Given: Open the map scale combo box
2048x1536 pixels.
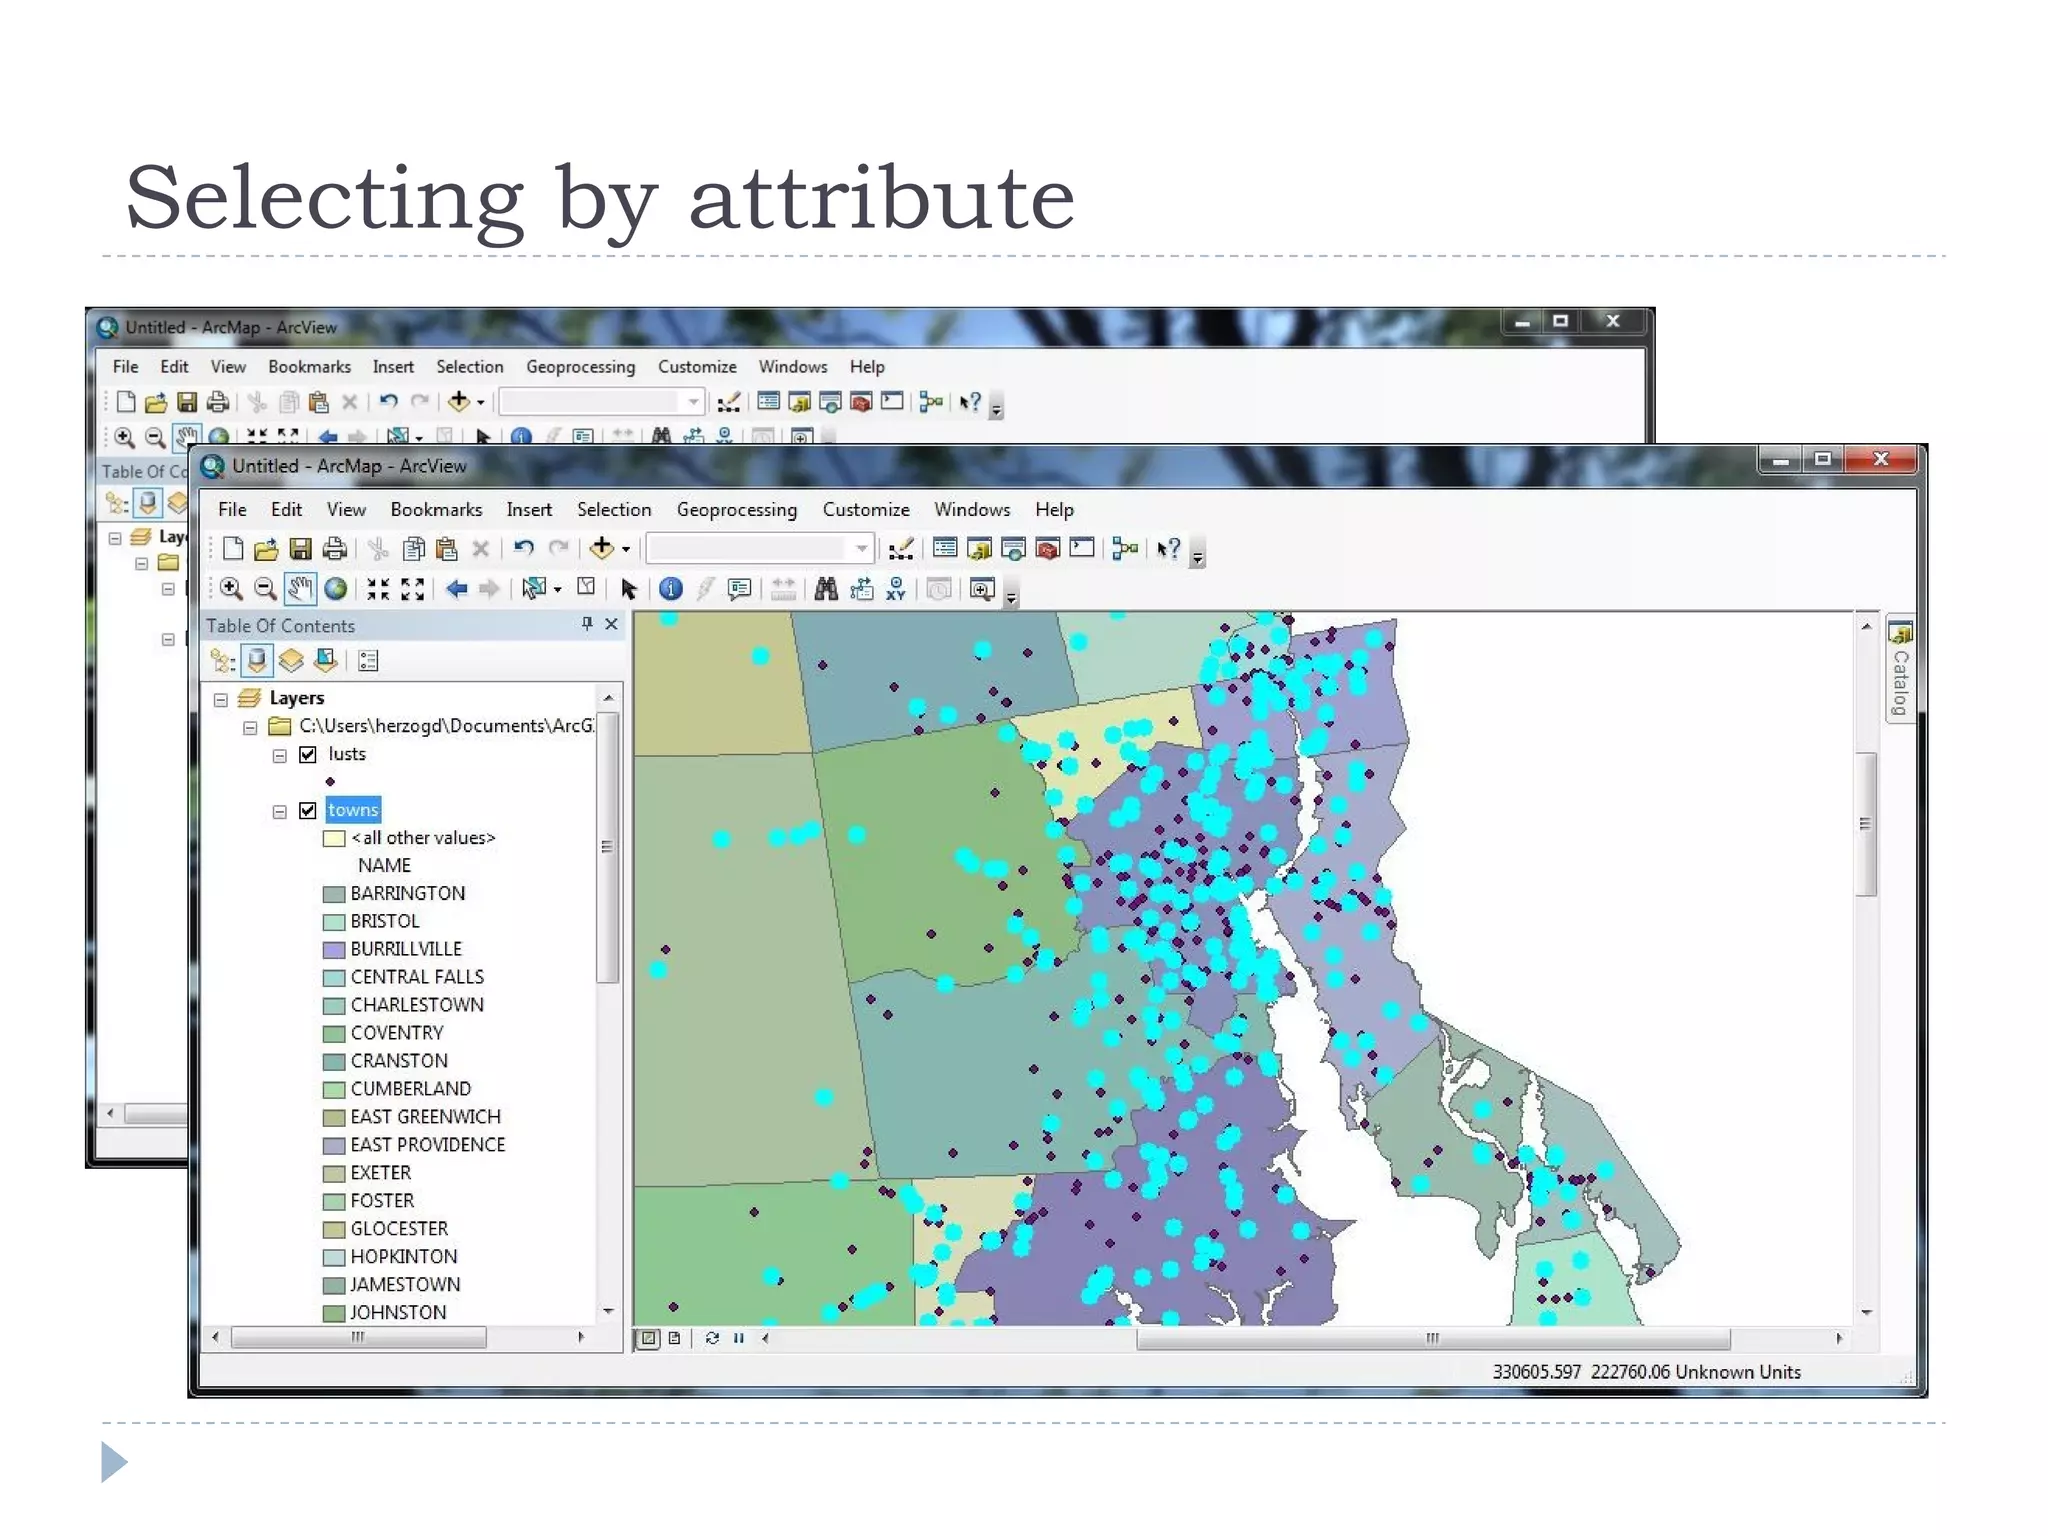Looking at the screenshot, I should (x=861, y=548).
